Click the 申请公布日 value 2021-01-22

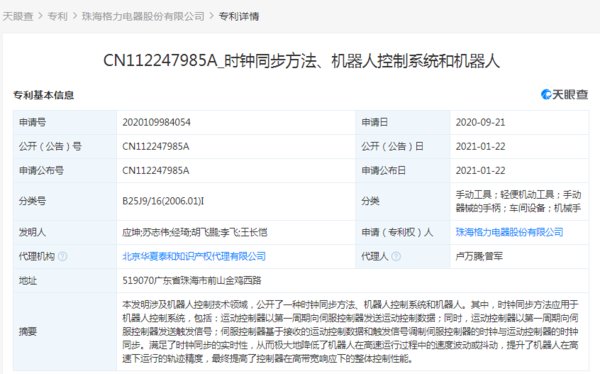[480, 171]
